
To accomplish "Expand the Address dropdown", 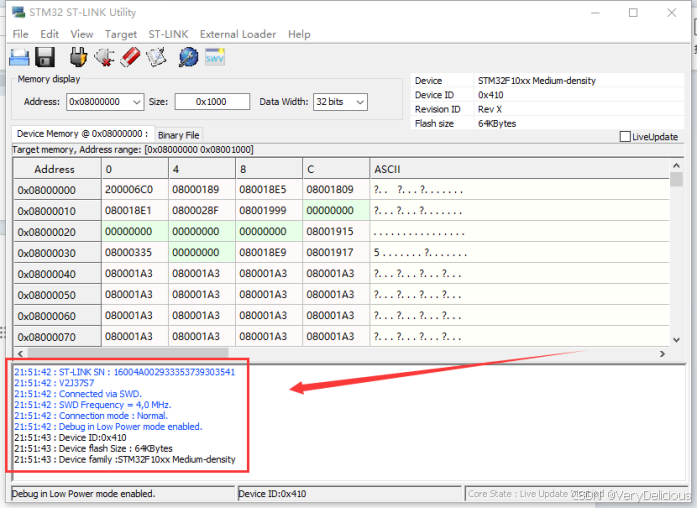I will [x=137, y=102].
